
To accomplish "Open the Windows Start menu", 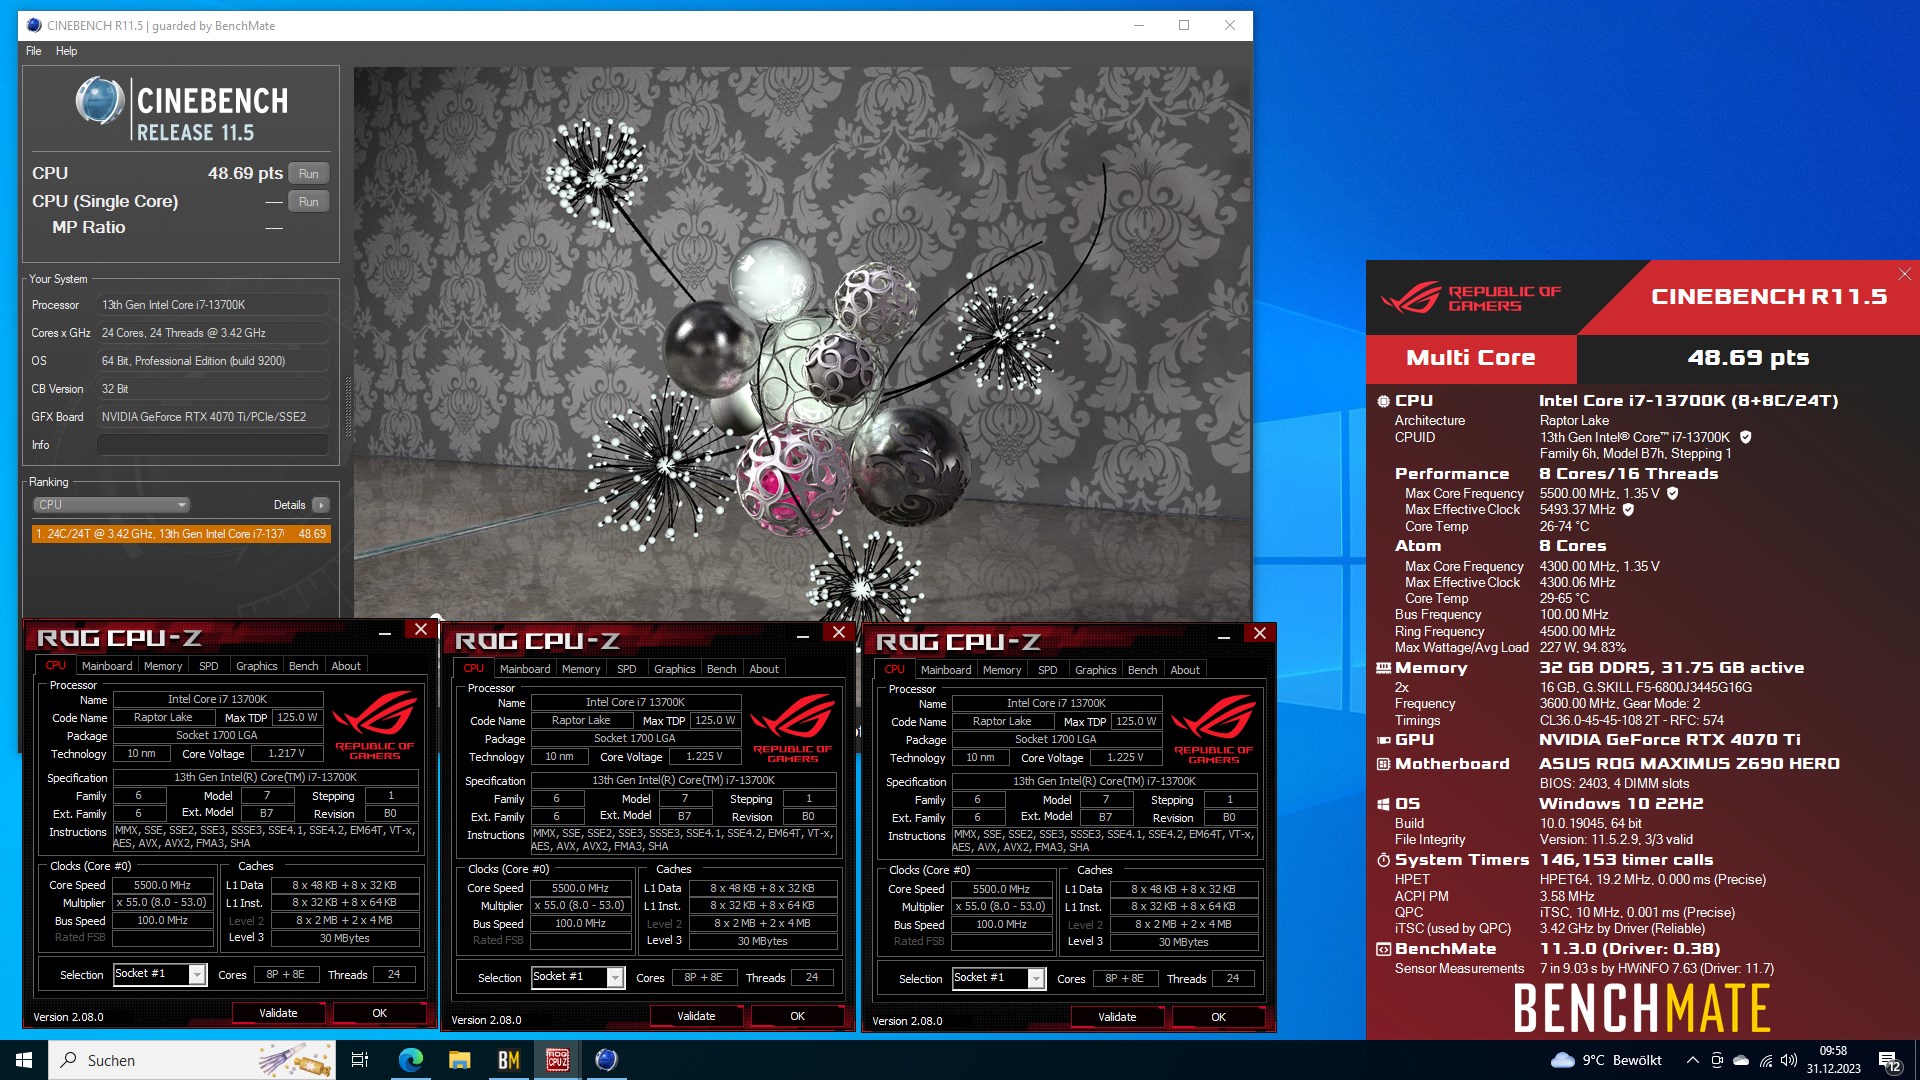I will (x=24, y=1060).
